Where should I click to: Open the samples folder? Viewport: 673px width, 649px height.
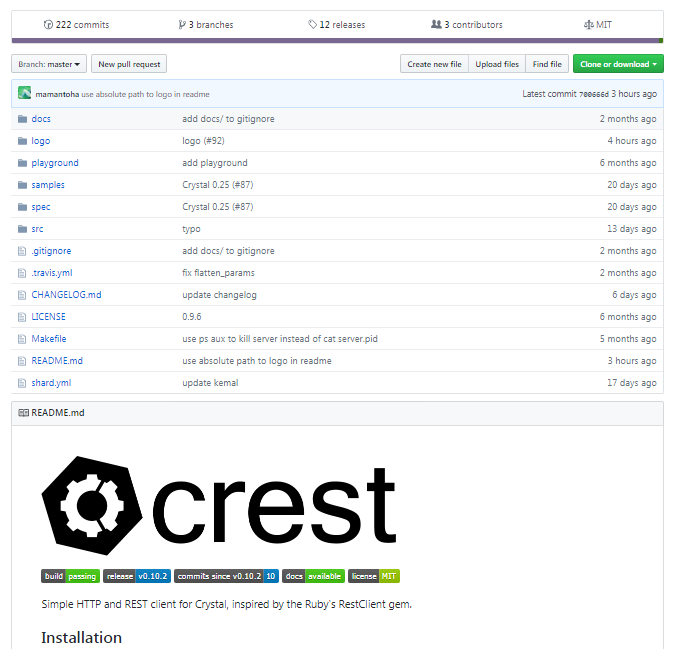tap(48, 185)
